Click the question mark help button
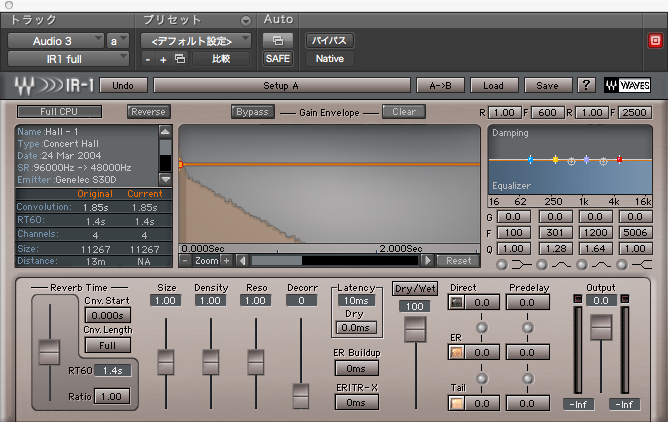 [586, 85]
